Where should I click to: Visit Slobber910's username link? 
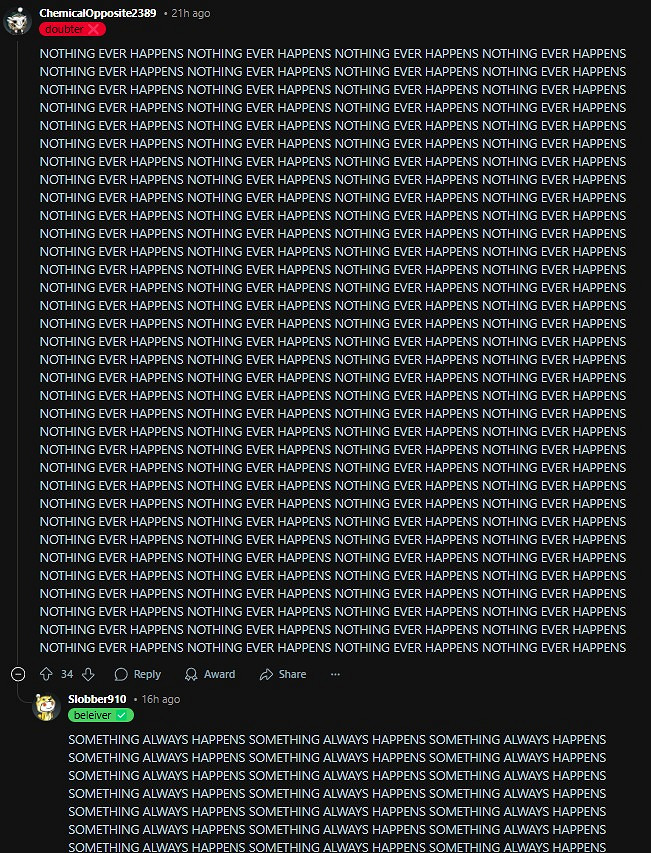click(x=97, y=699)
